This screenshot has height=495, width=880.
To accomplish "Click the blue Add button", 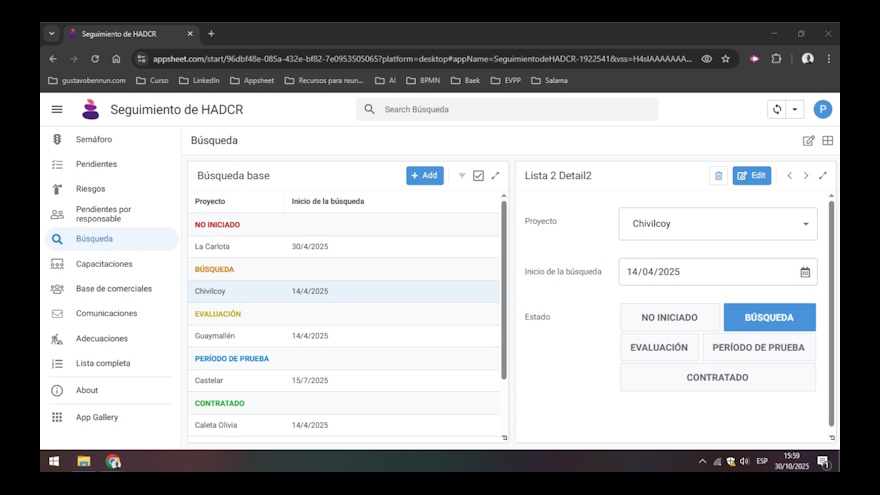I will click(425, 176).
